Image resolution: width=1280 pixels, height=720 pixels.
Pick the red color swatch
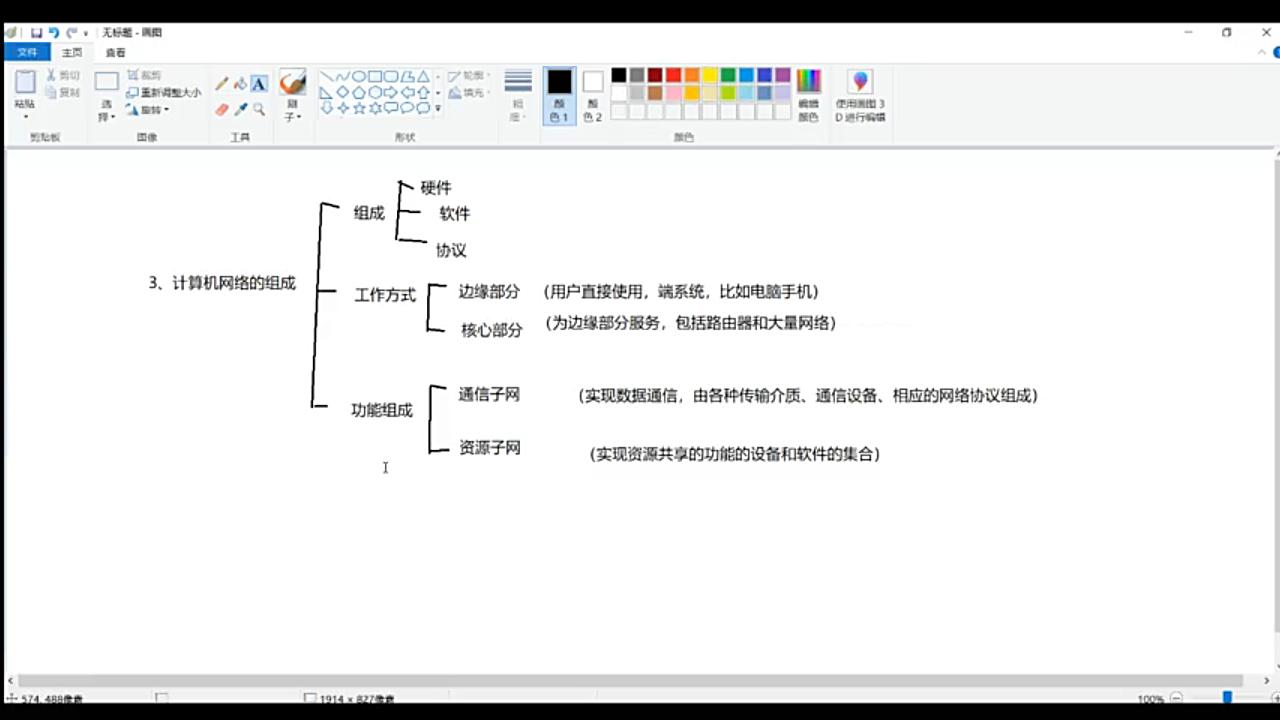673,75
